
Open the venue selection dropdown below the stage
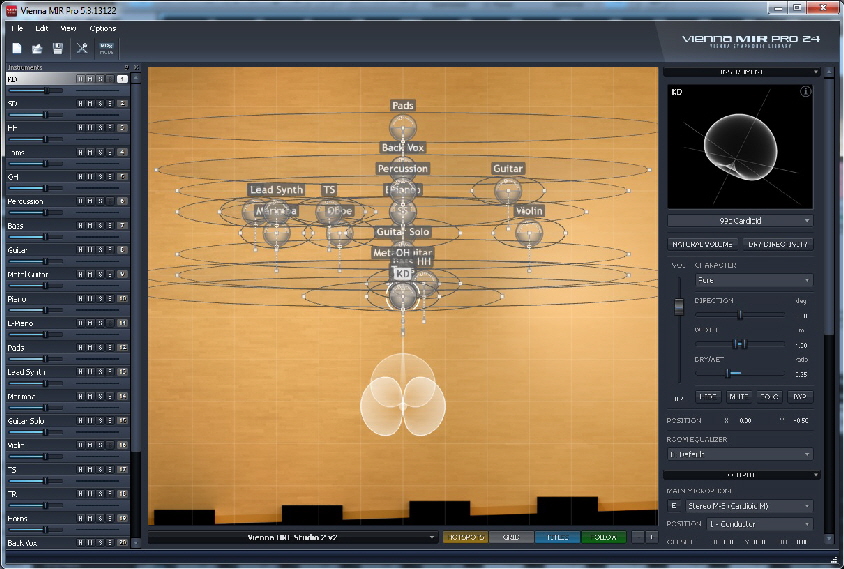pyautogui.click(x=292, y=537)
